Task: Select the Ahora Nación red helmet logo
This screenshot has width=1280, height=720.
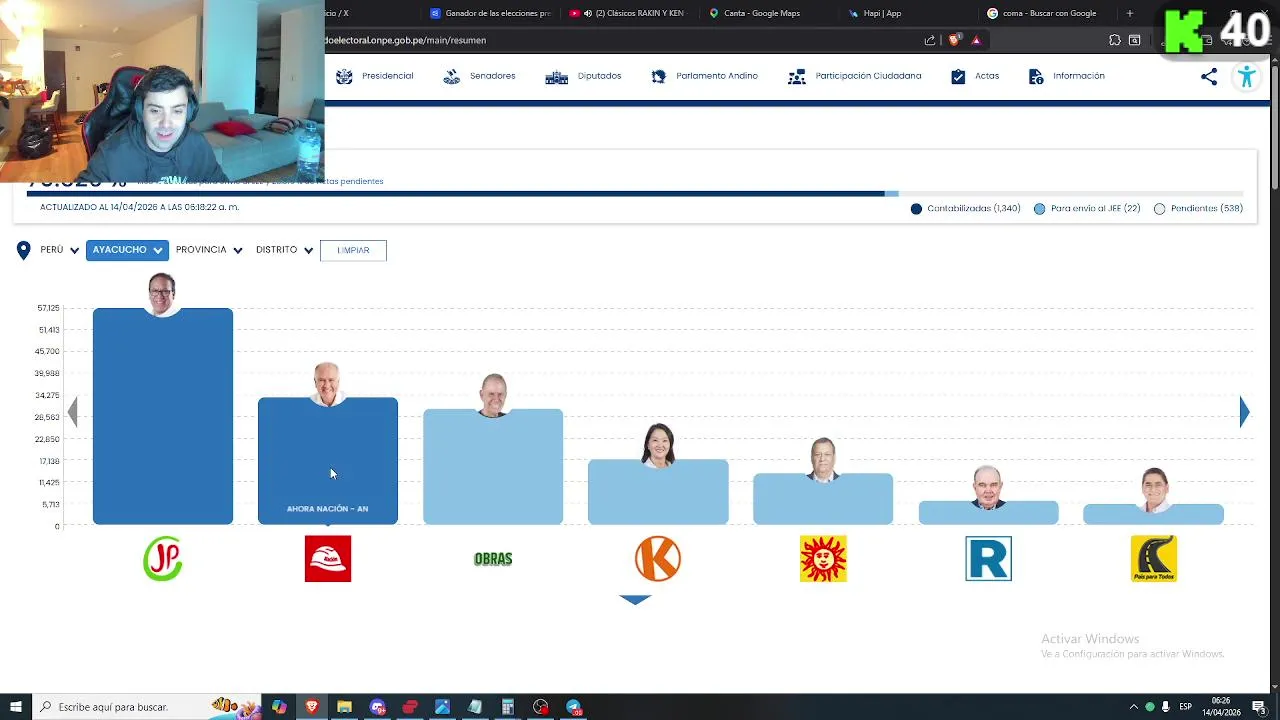Action: pos(328,558)
